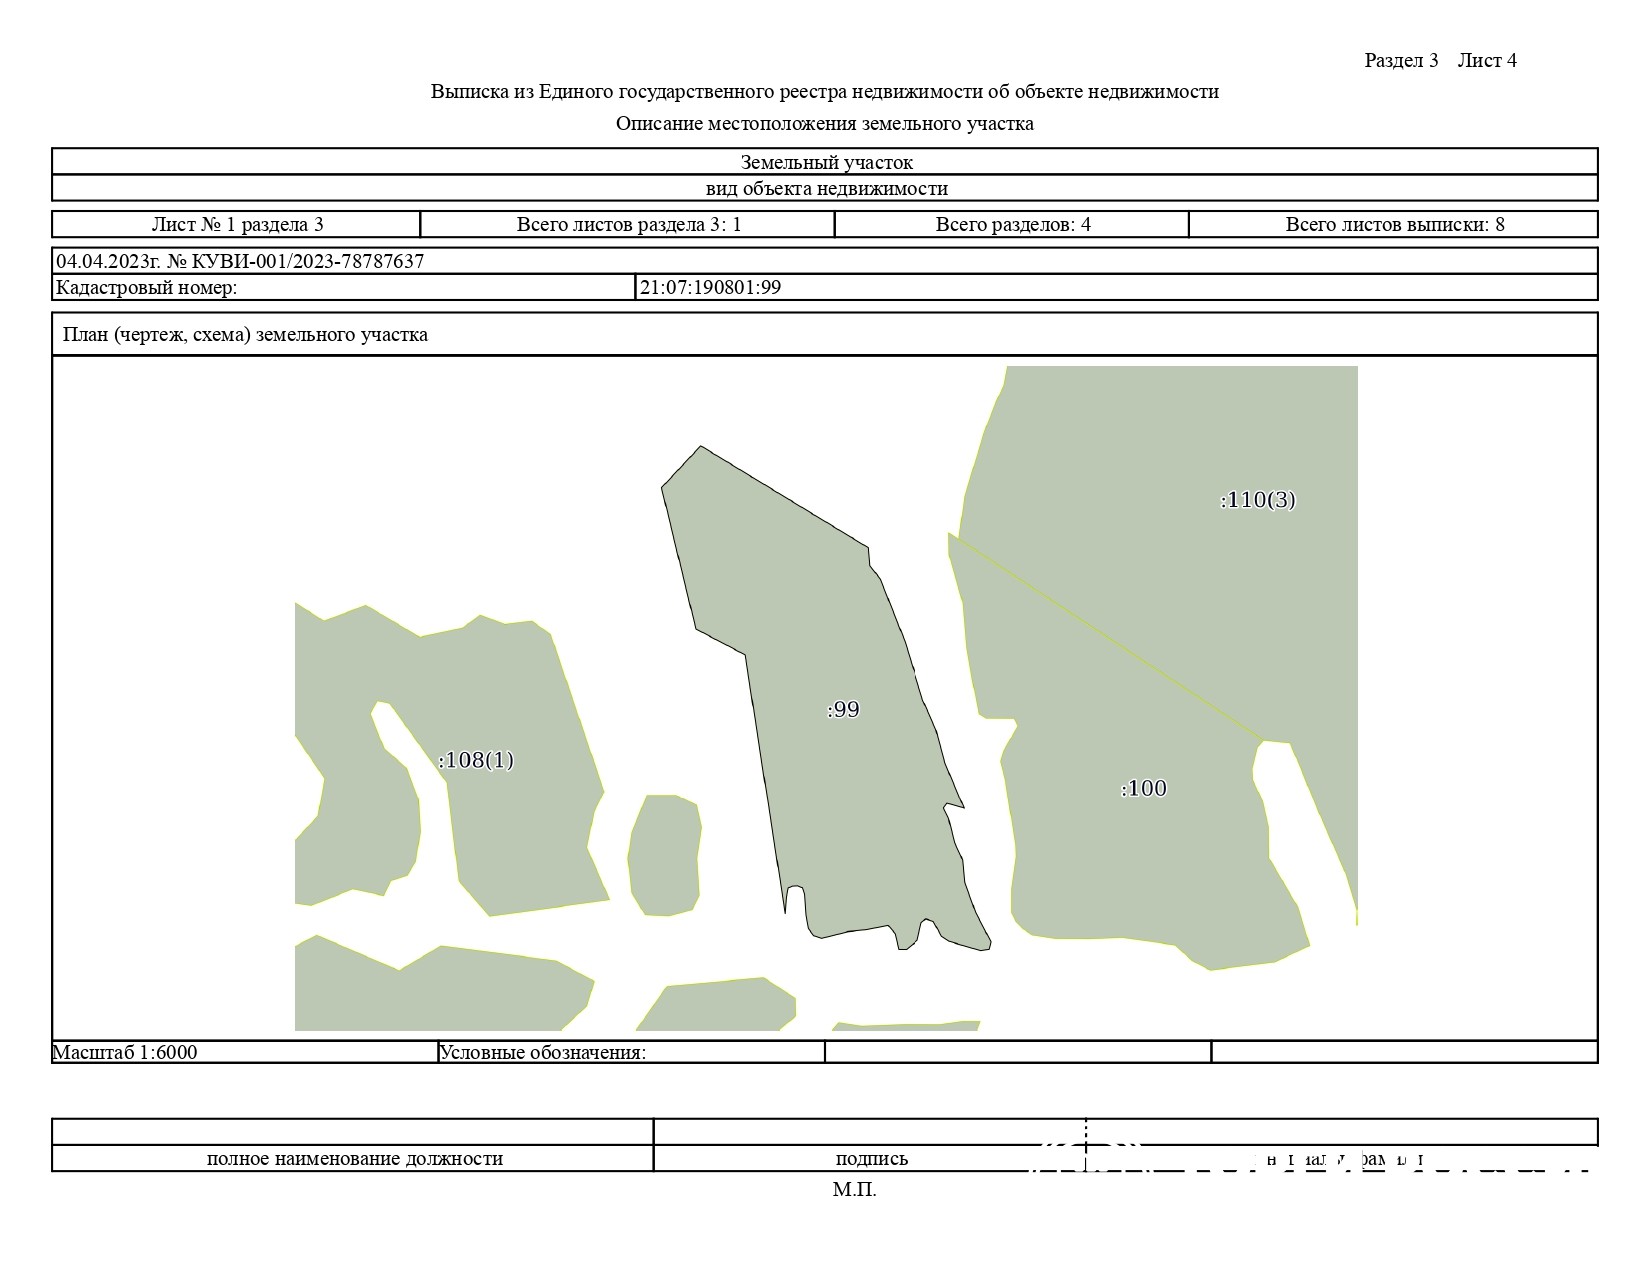Select the 'Всего листов раздела 3: 1' cell
The width and height of the screenshot is (1650, 1275).
(x=628, y=224)
